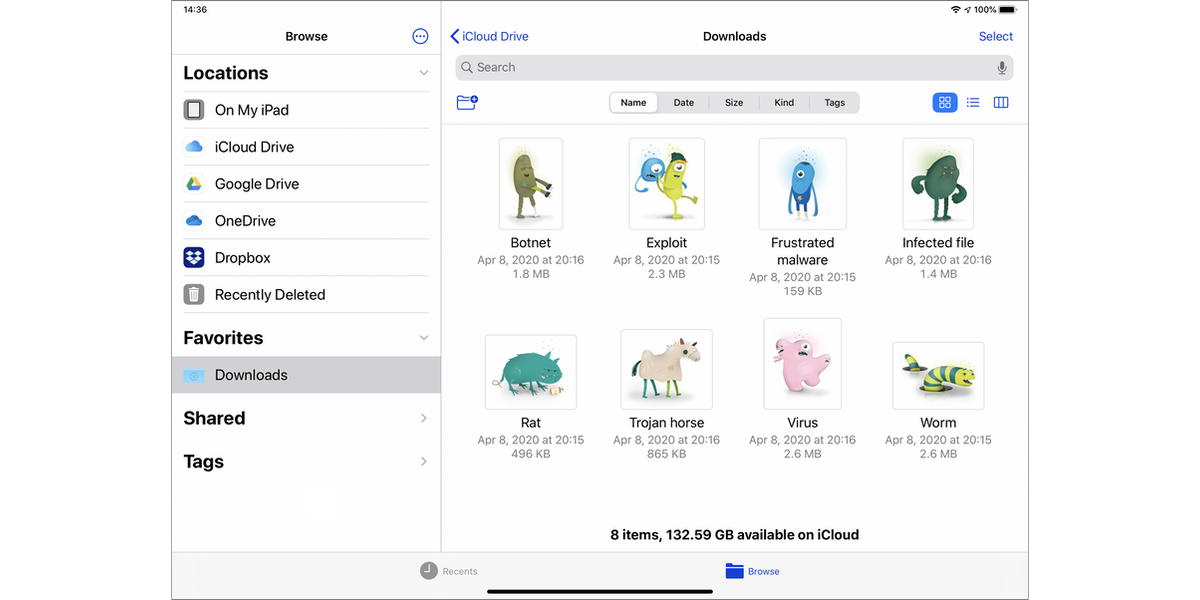
Task: Click the Botnet file name
Action: click(x=531, y=243)
